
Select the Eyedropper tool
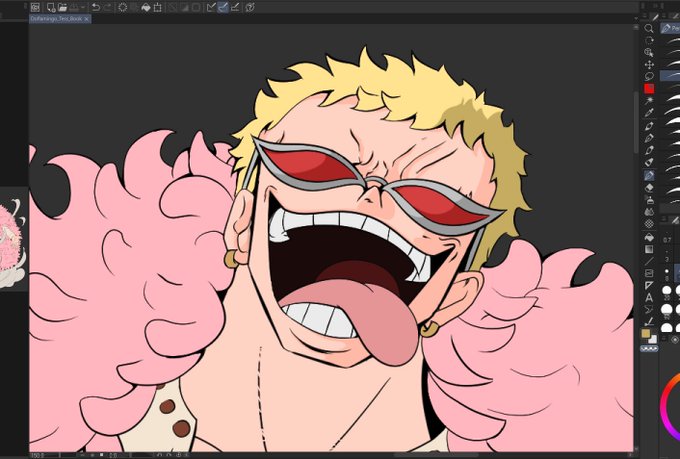click(649, 113)
